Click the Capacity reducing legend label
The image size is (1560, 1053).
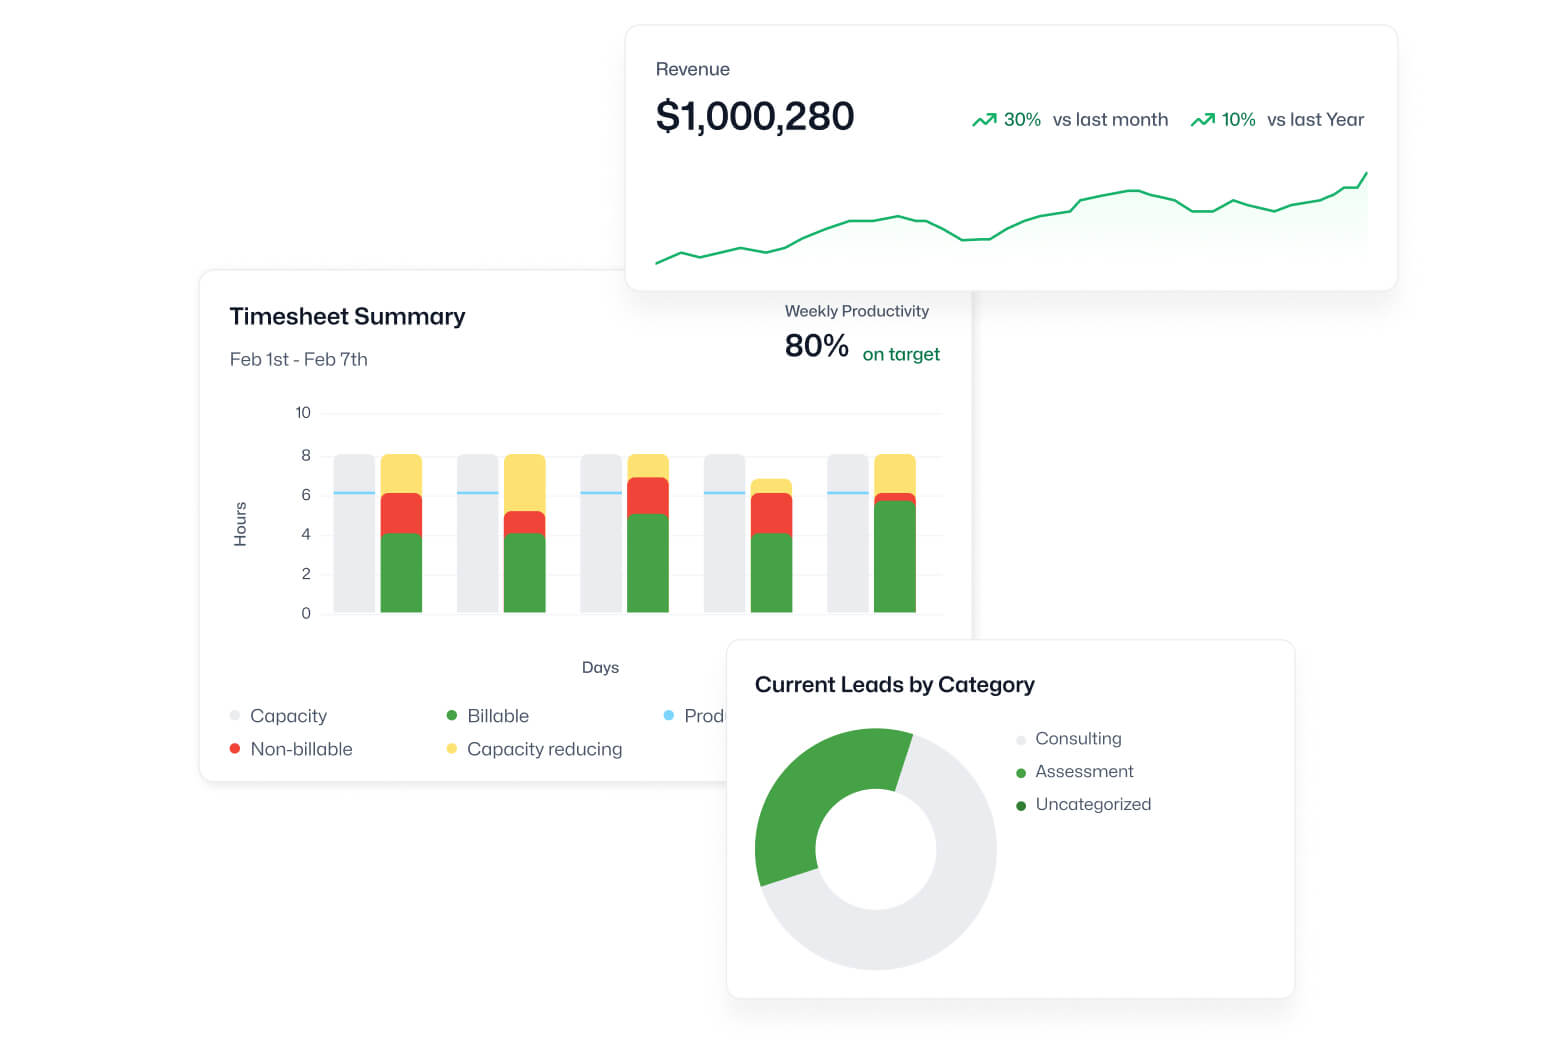pyautogui.click(x=544, y=749)
